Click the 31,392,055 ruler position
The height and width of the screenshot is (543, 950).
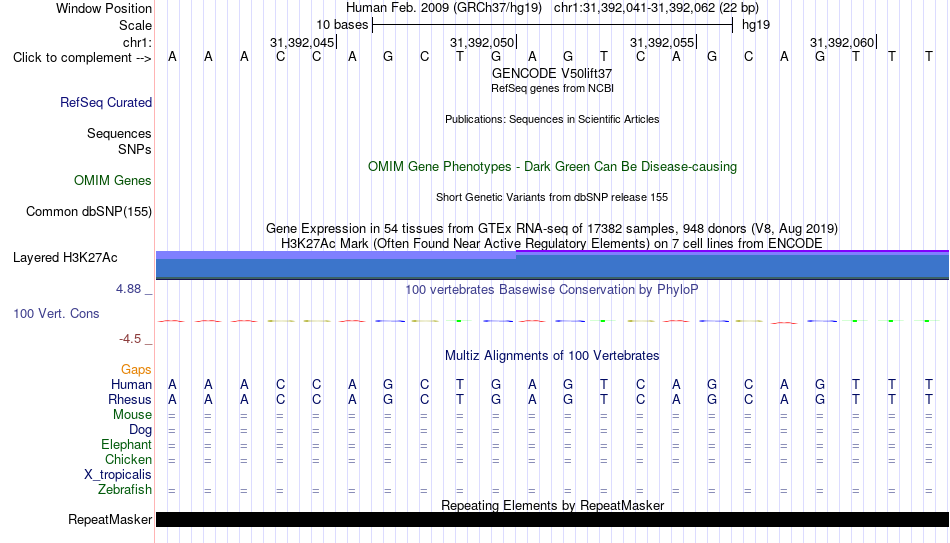pyautogui.click(x=662, y=42)
